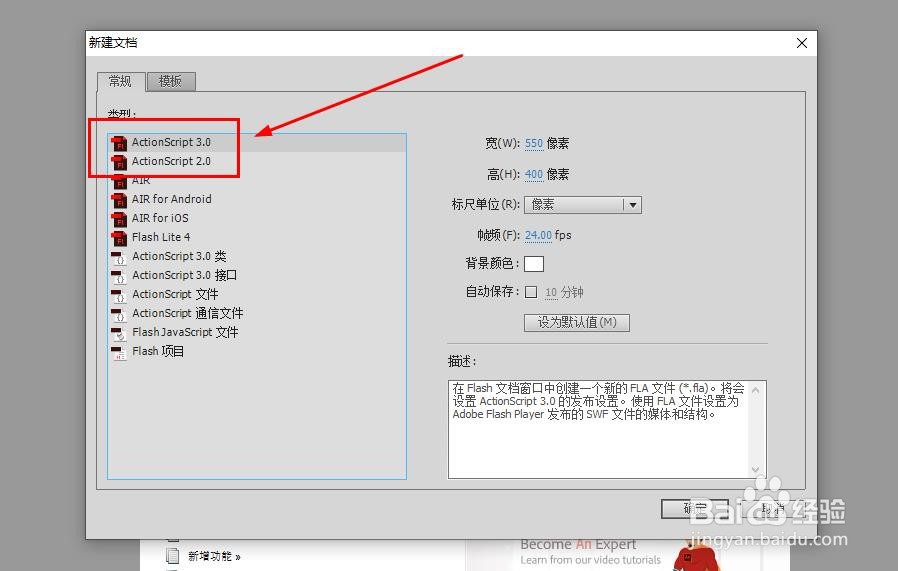Click the AIR for Android file icon
The width and height of the screenshot is (898, 571).
[119, 199]
